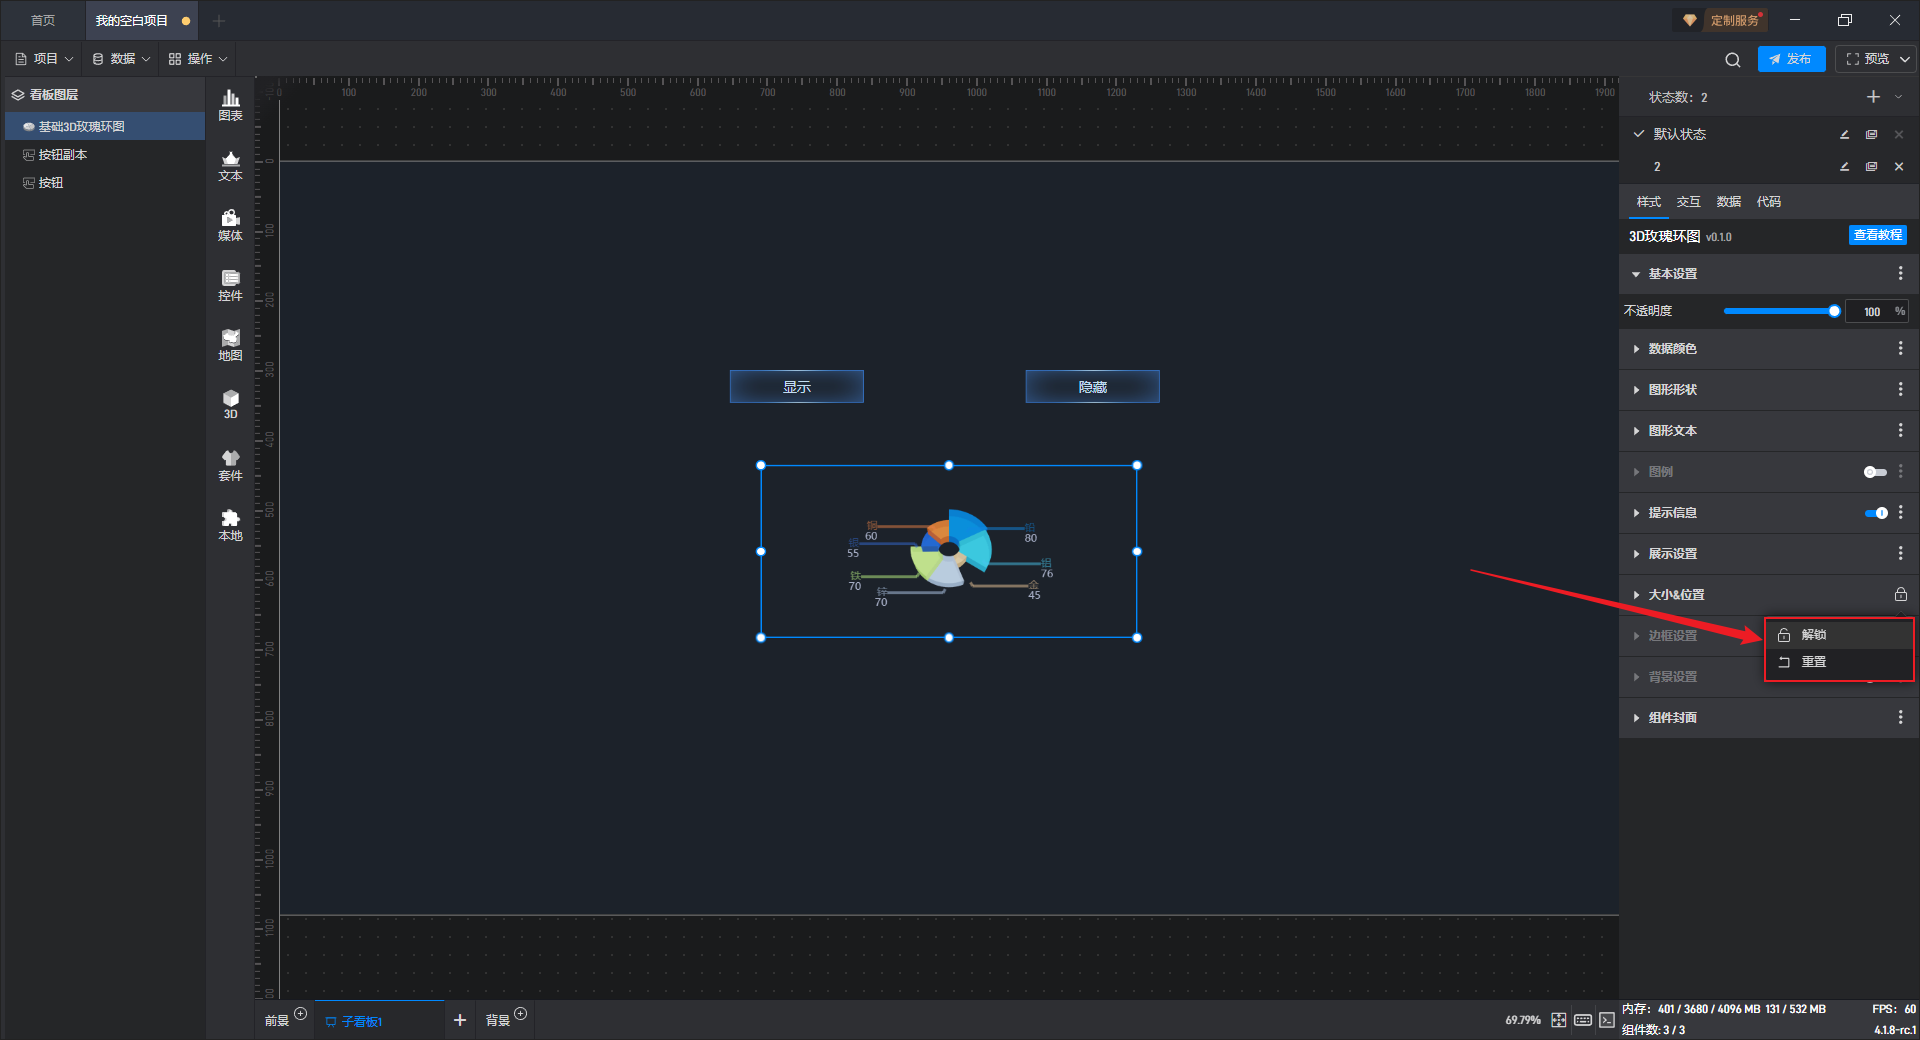
Task: Toggle the 图例 legend switch
Action: click(1875, 472)
